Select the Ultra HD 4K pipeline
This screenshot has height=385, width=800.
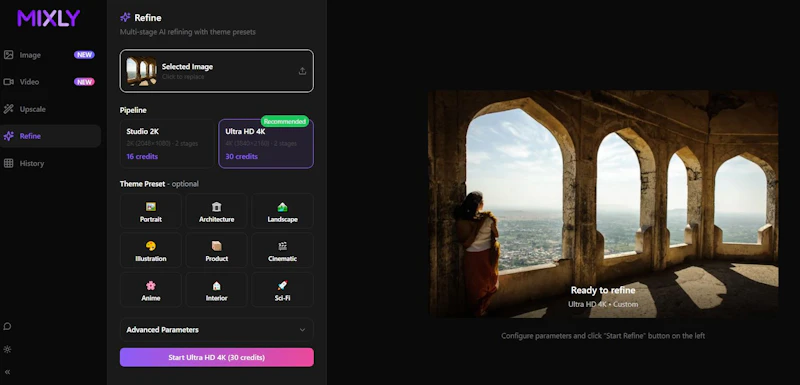[x=266, y=144]
